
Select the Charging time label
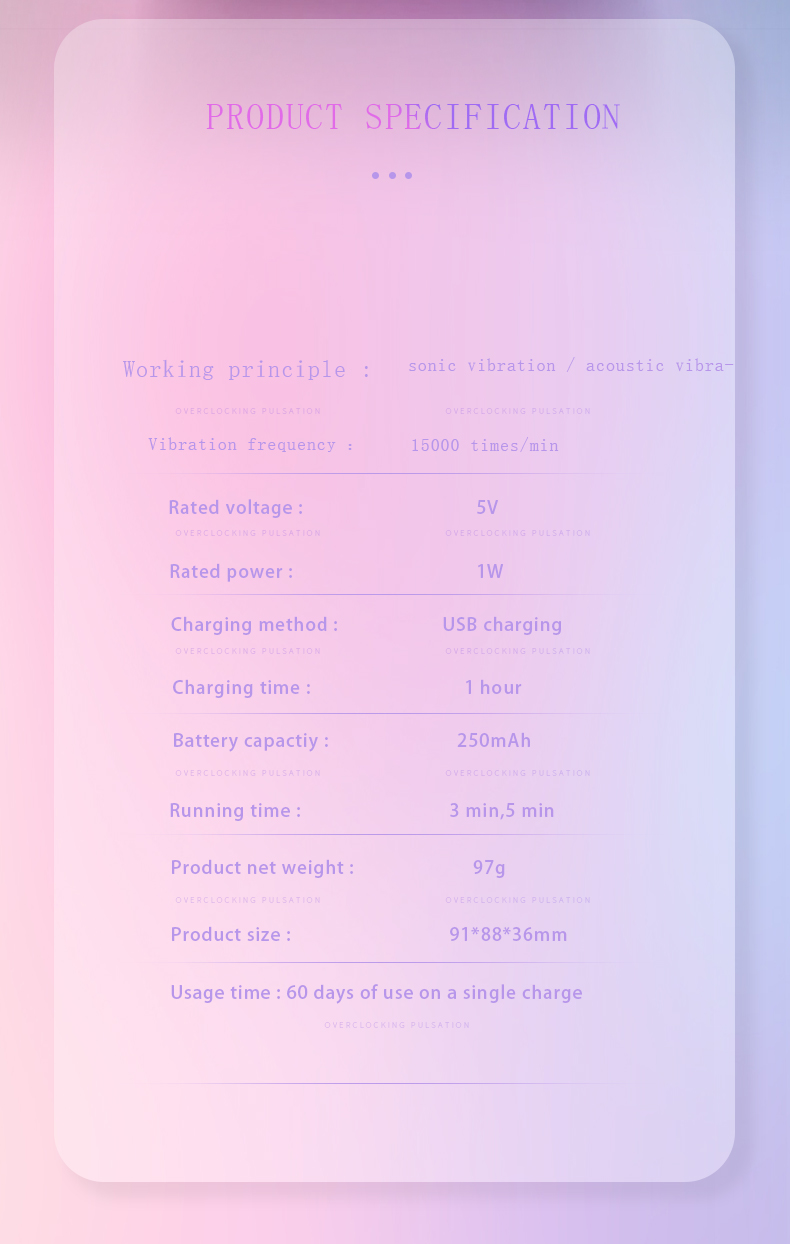tap(241, 688)
